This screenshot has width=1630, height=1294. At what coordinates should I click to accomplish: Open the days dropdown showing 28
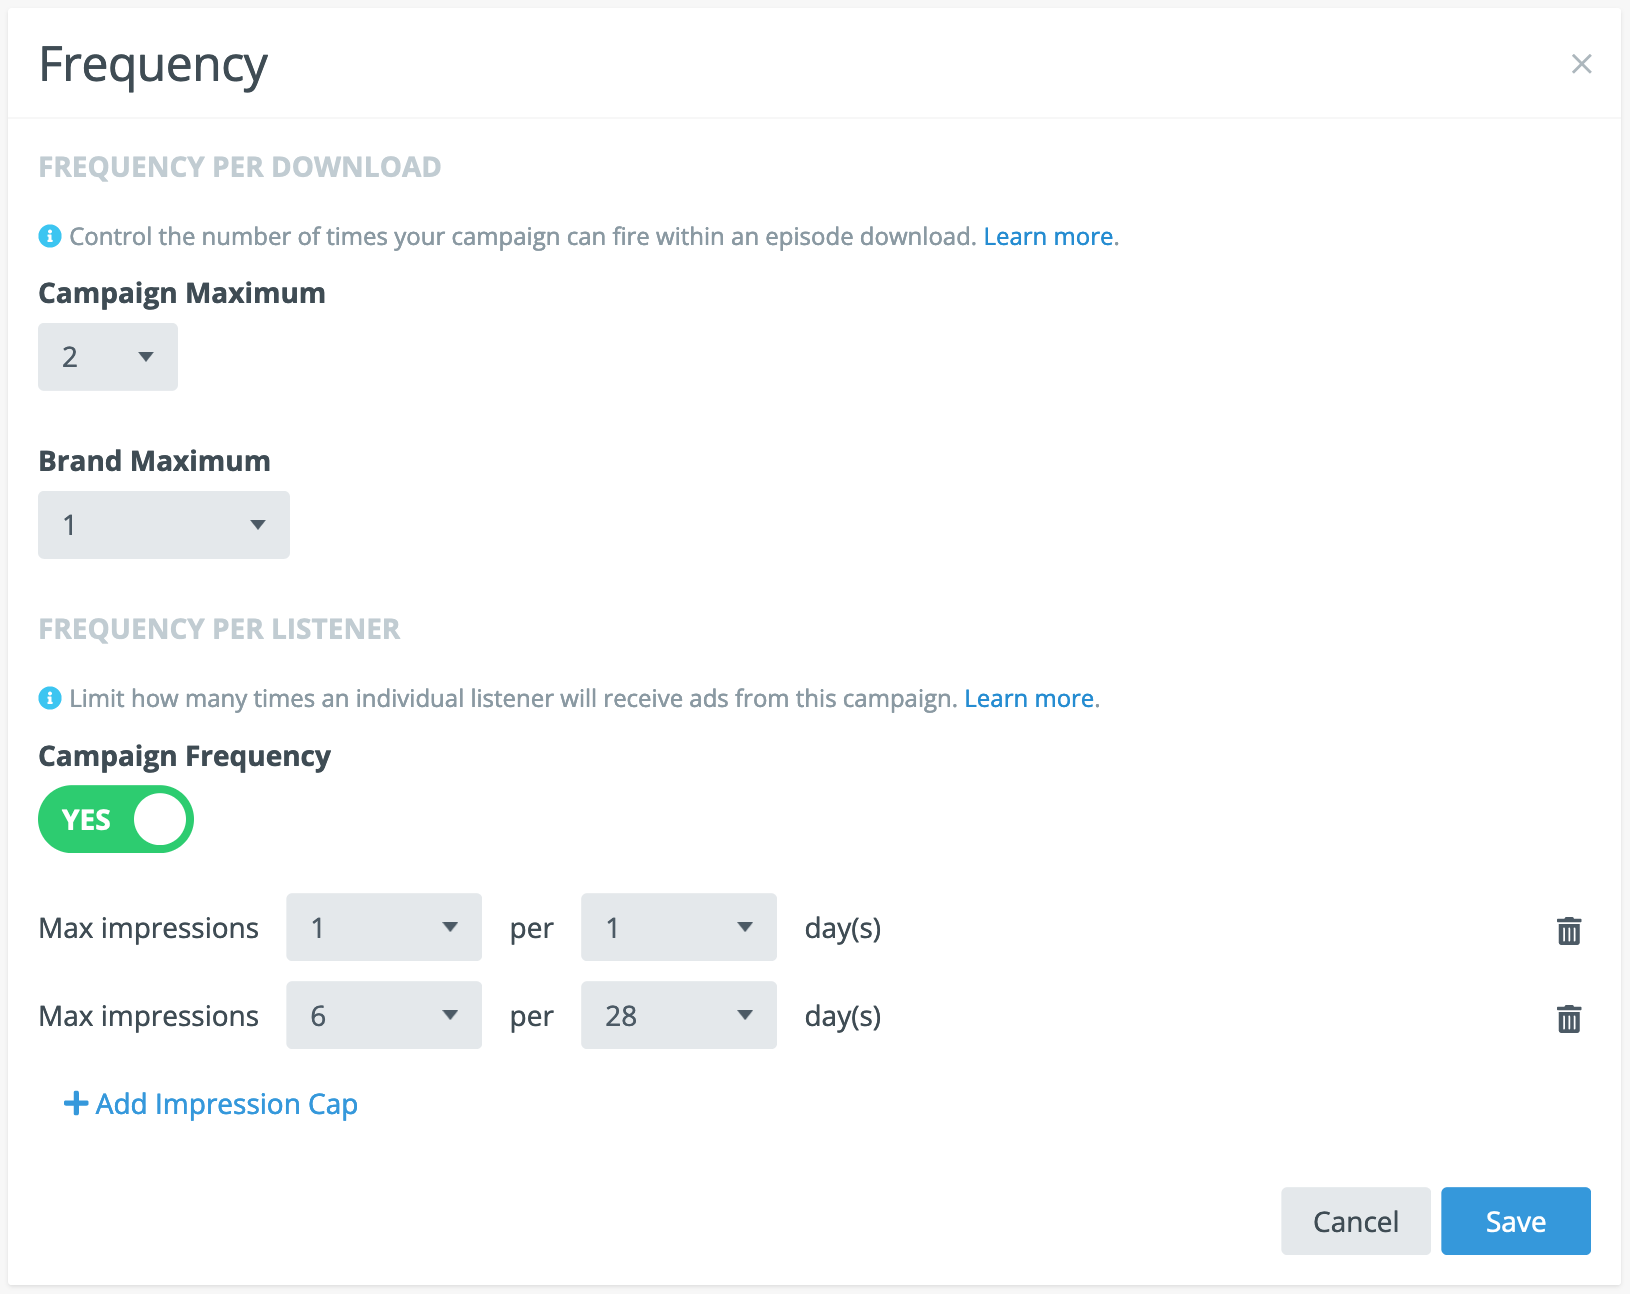tap(679, 1015)
